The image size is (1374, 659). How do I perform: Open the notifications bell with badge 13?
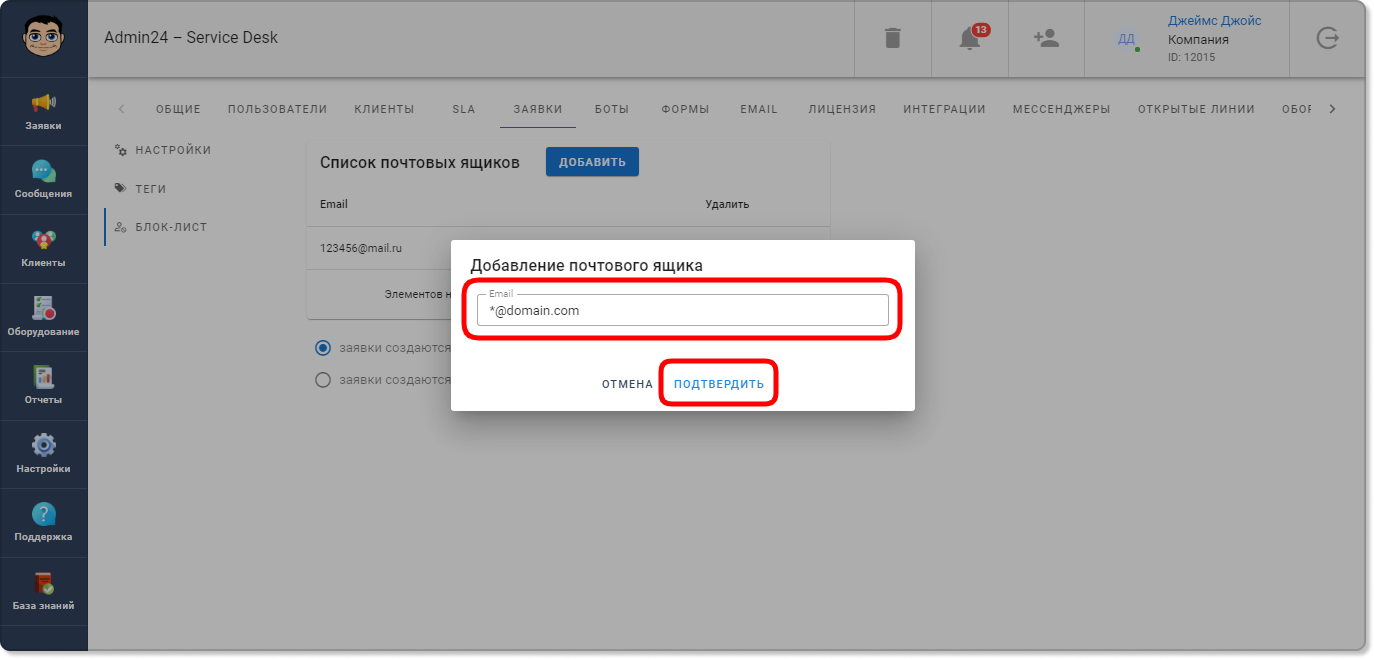(x=970, y=38)
